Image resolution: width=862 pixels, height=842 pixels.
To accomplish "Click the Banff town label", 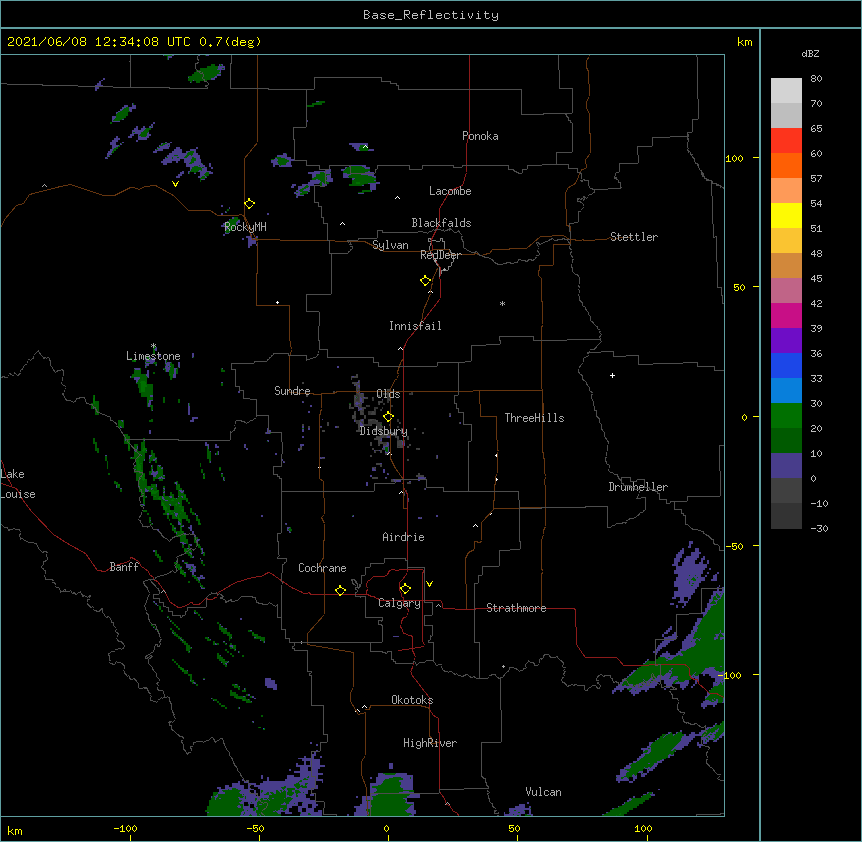I will (x=124, y=567).
